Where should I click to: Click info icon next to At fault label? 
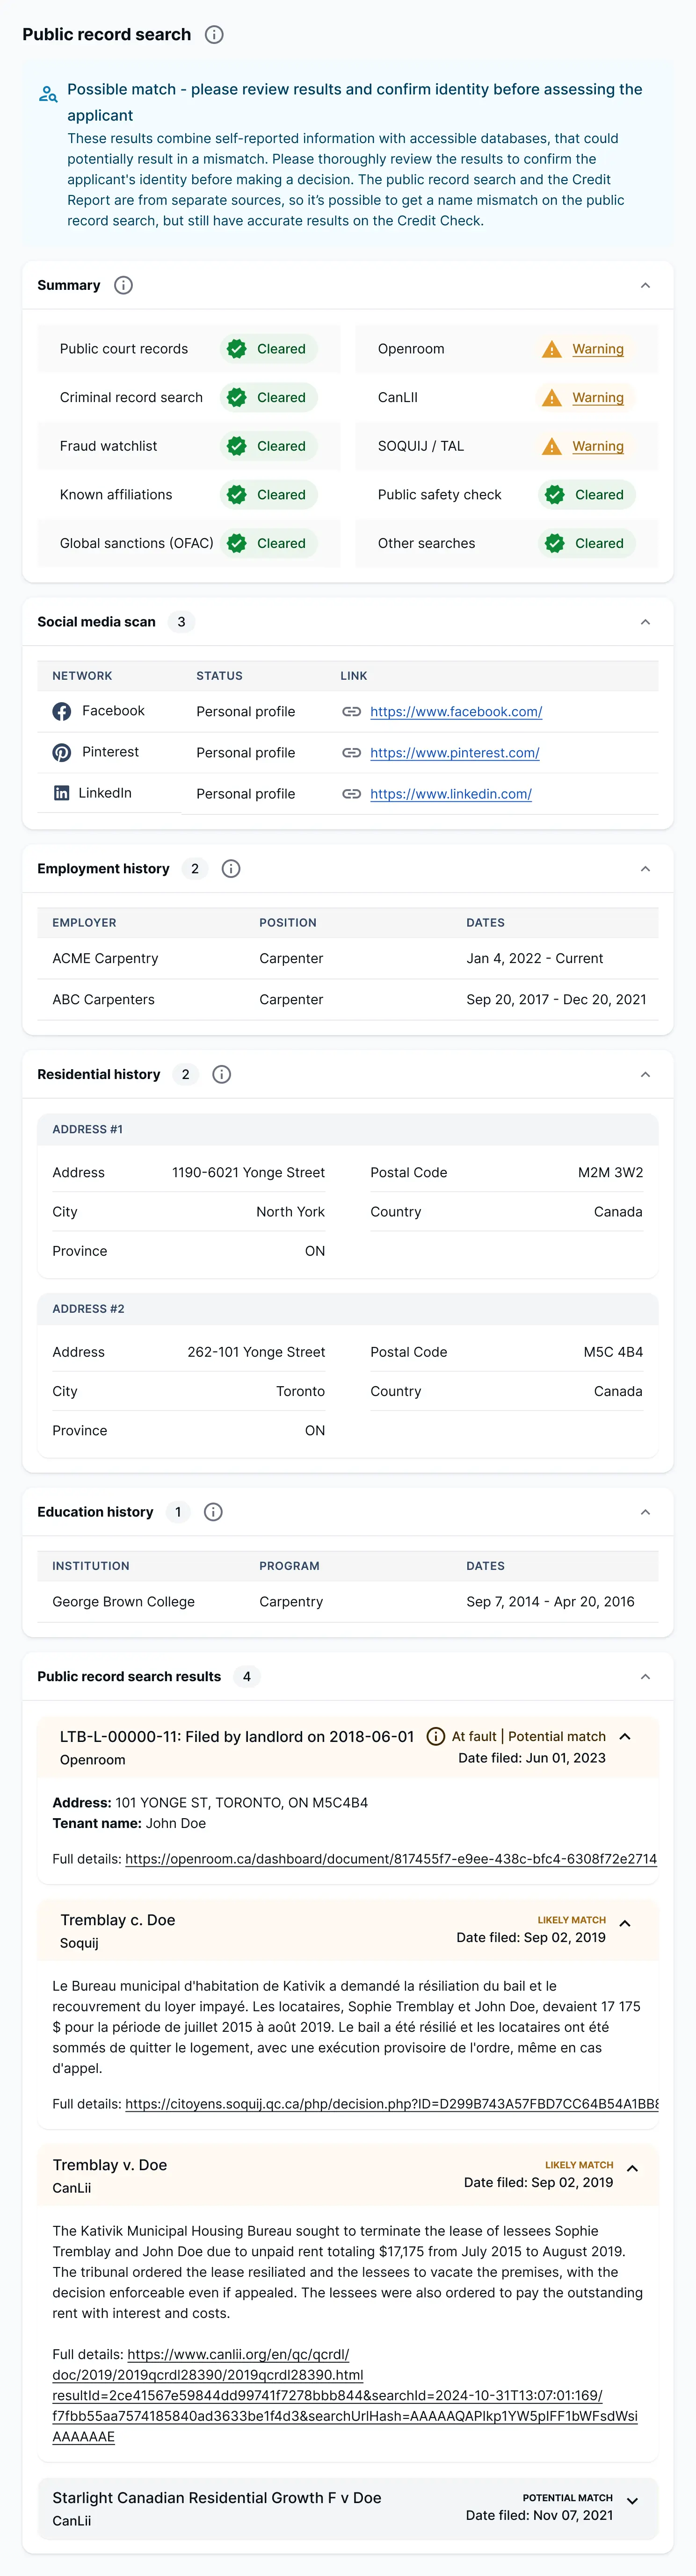[436, 1737]
